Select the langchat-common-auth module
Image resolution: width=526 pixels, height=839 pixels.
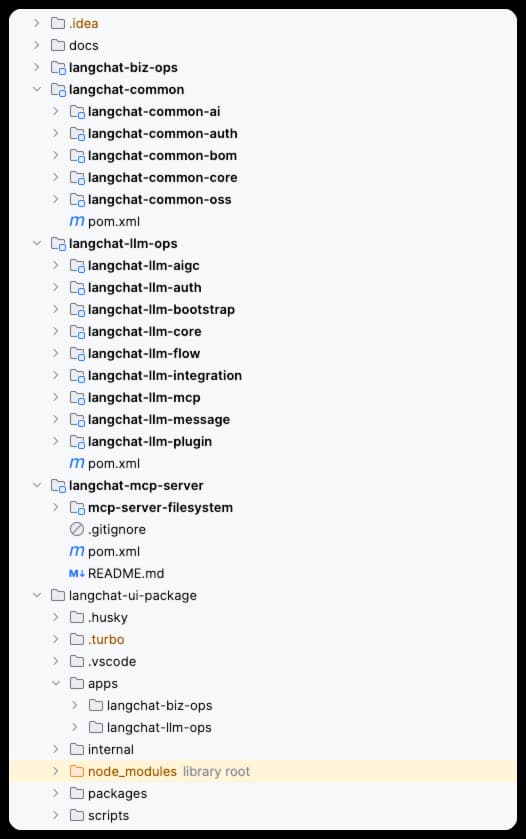pos(162,133)
